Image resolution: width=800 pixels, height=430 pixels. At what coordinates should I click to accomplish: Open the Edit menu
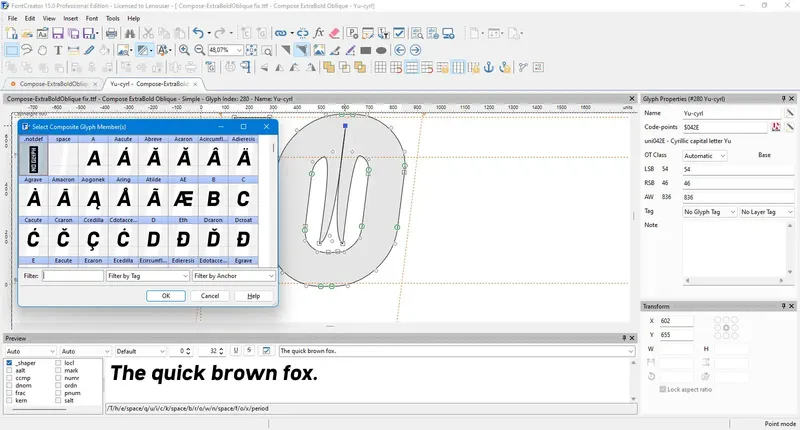coord(30,18)
